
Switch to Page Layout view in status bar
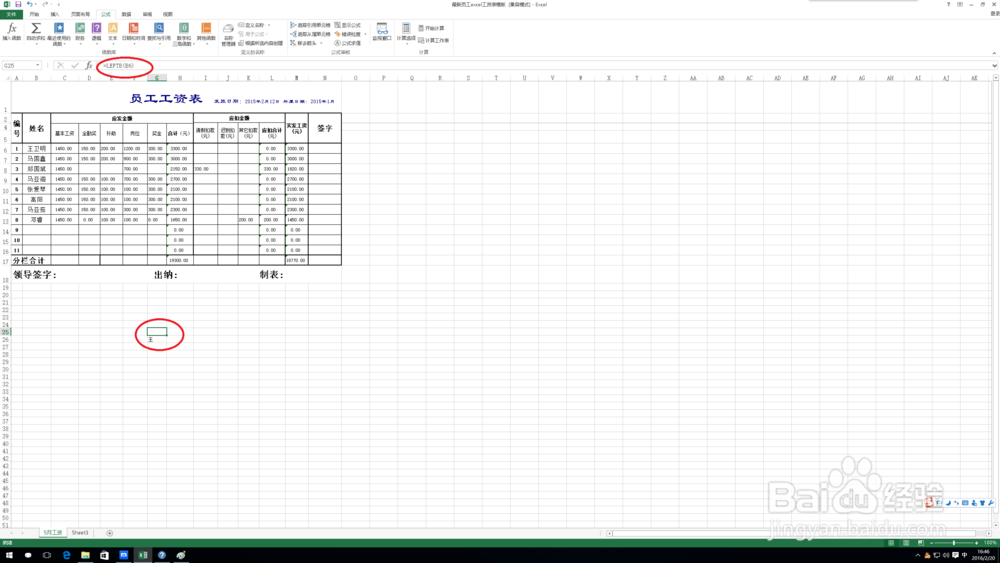tap(906, 543)
